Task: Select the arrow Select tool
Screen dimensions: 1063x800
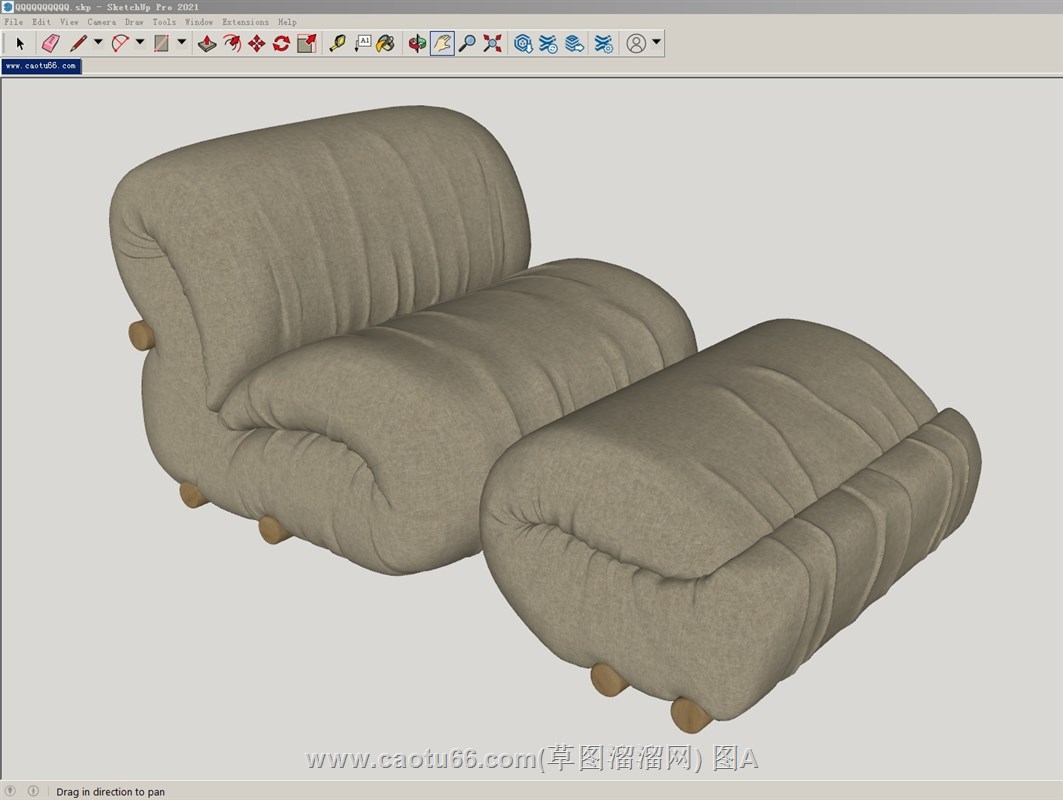Action: [x=19, y=43]
